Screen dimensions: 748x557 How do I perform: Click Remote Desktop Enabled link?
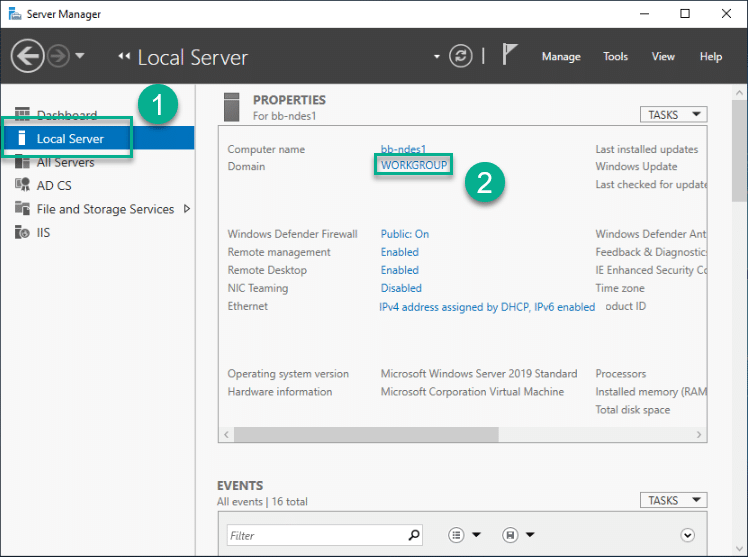(x=400, y=270)
